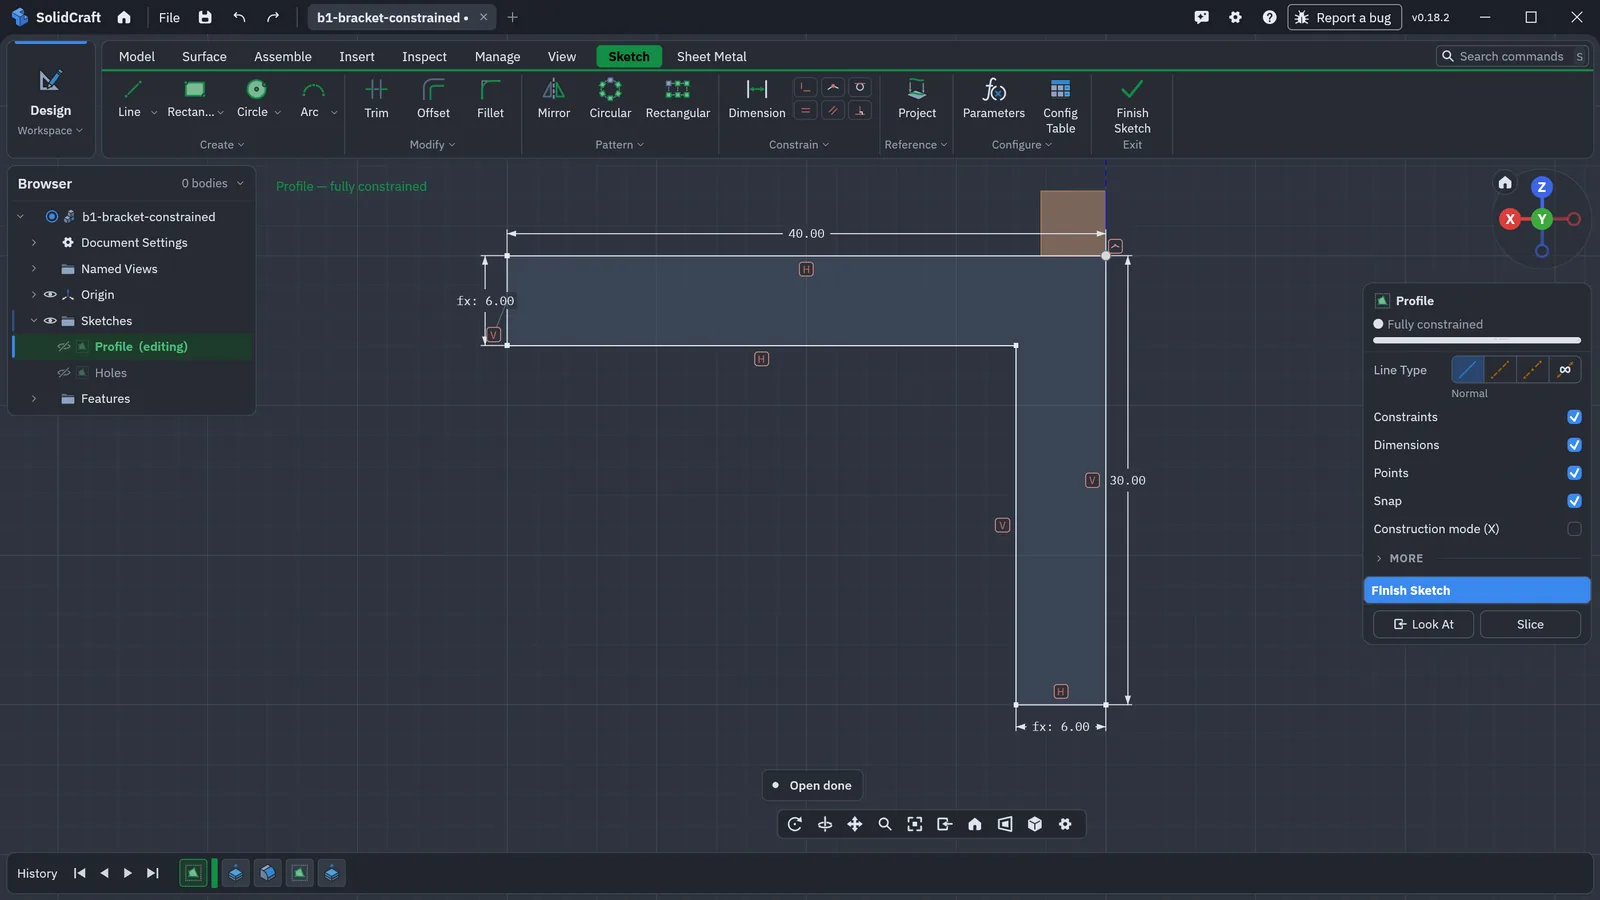Image resolution: width=1600 pixels, height=900 pixels.
Task: Select Circular pattern tool
Action: [610, 99]
